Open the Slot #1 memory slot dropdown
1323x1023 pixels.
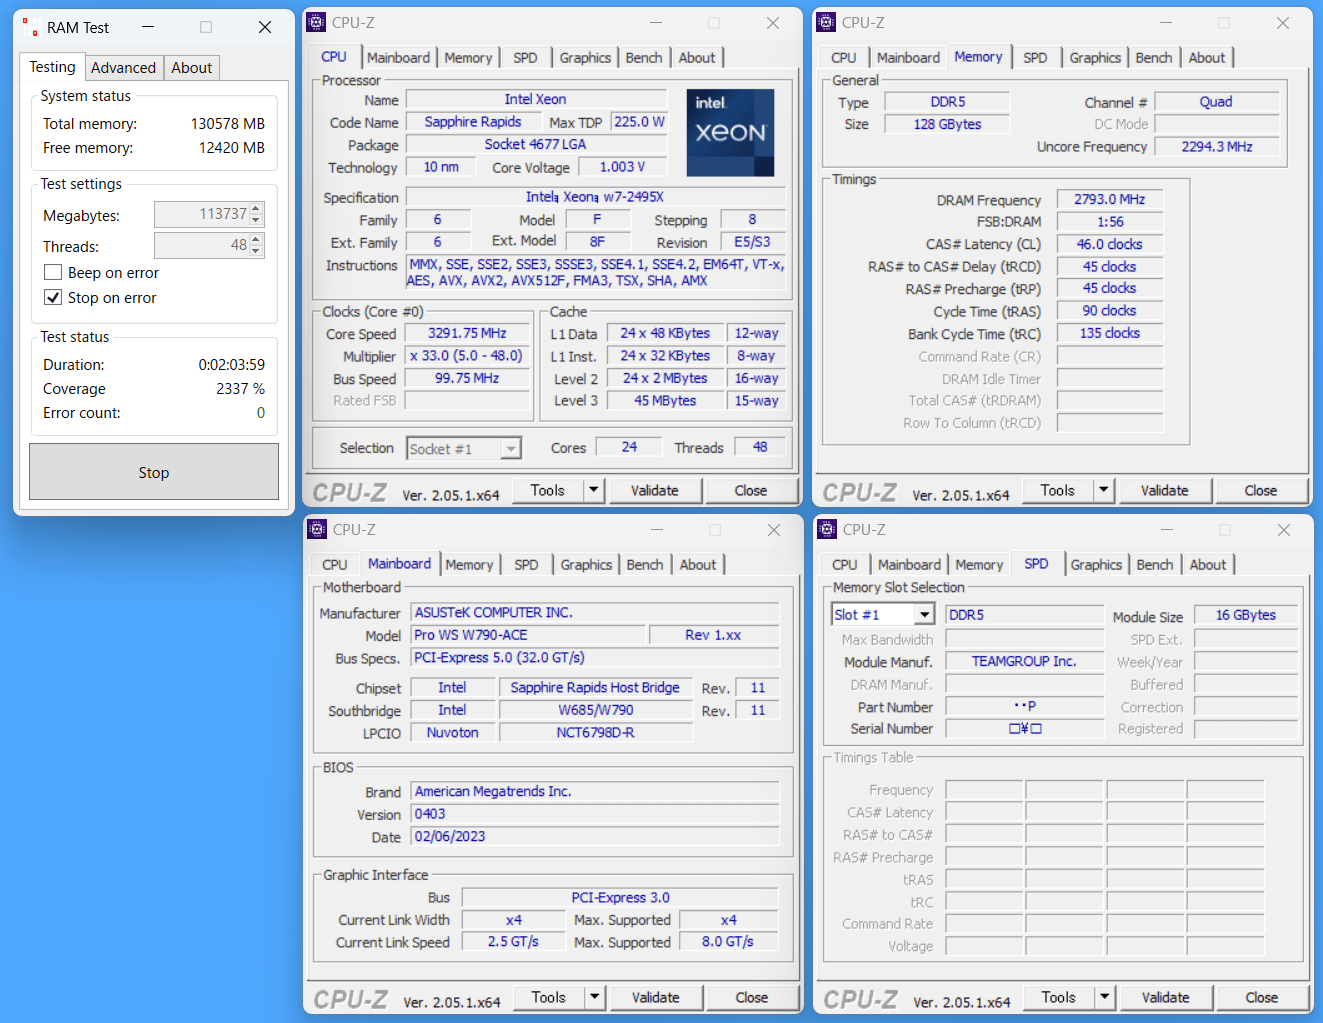[924, 615]
